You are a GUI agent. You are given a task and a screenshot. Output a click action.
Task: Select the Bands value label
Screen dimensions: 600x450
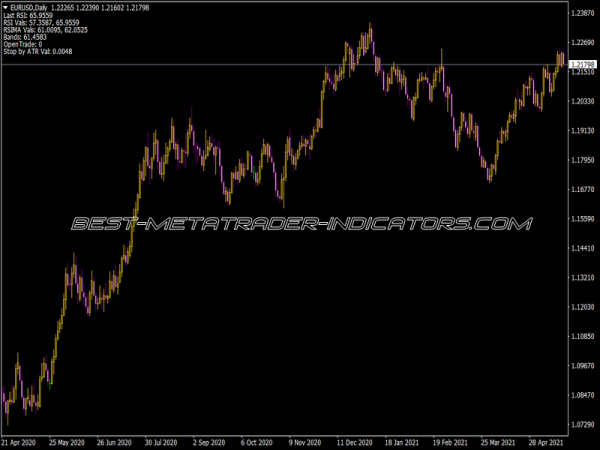pos(26,39)
